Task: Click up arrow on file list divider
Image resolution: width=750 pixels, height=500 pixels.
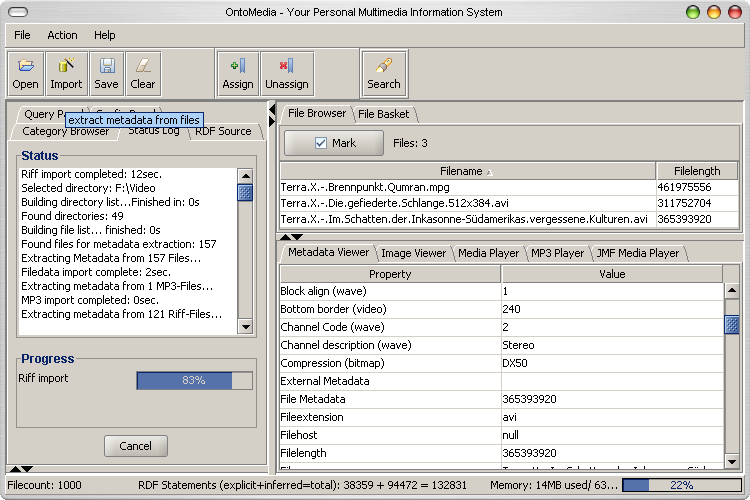Action: [x=286, y=237]
